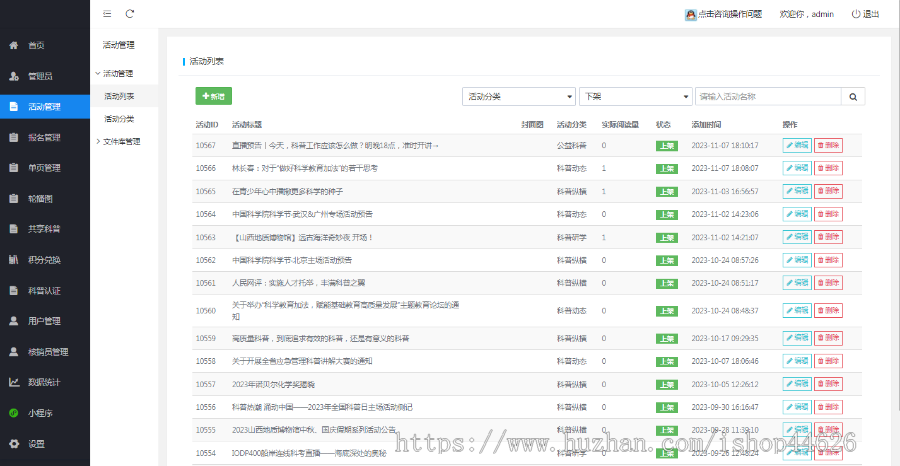900x466 pixels.
Task: Click the QQ consult icon
Action: [x=690, y=14]
